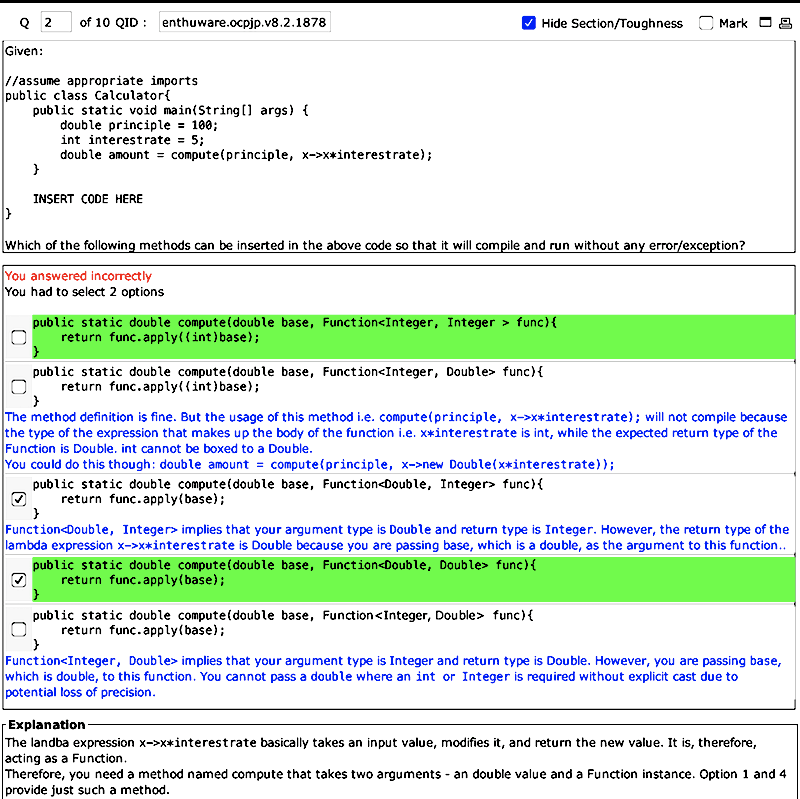Click the QID field enthuware.ocpjp.v8.2.1878

(x=244, y=22)
